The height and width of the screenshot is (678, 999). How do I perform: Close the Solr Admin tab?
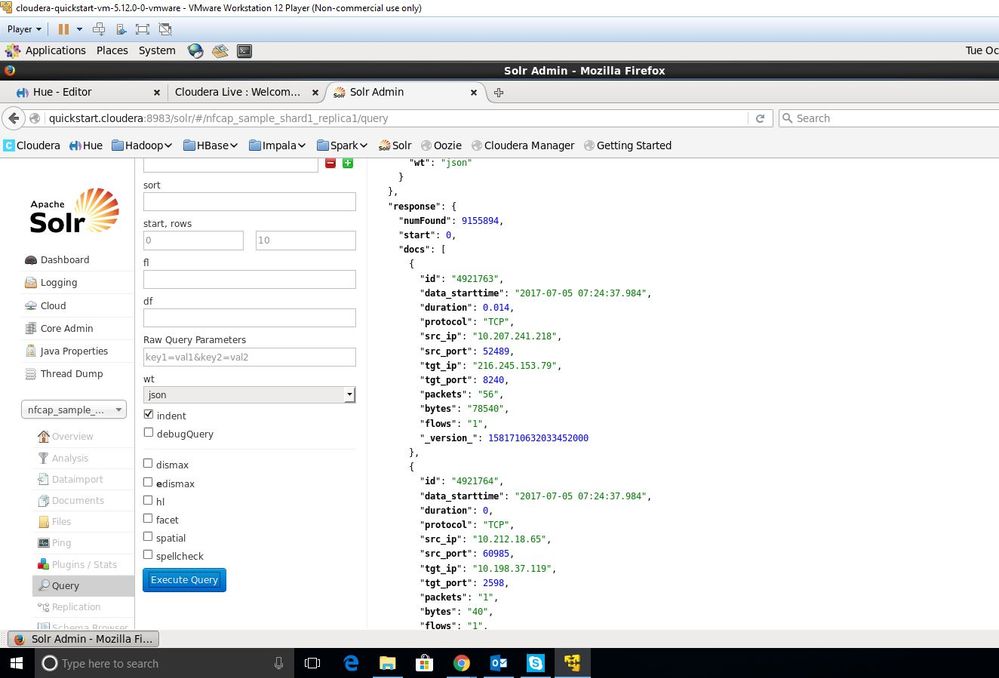tap(473, 92)
